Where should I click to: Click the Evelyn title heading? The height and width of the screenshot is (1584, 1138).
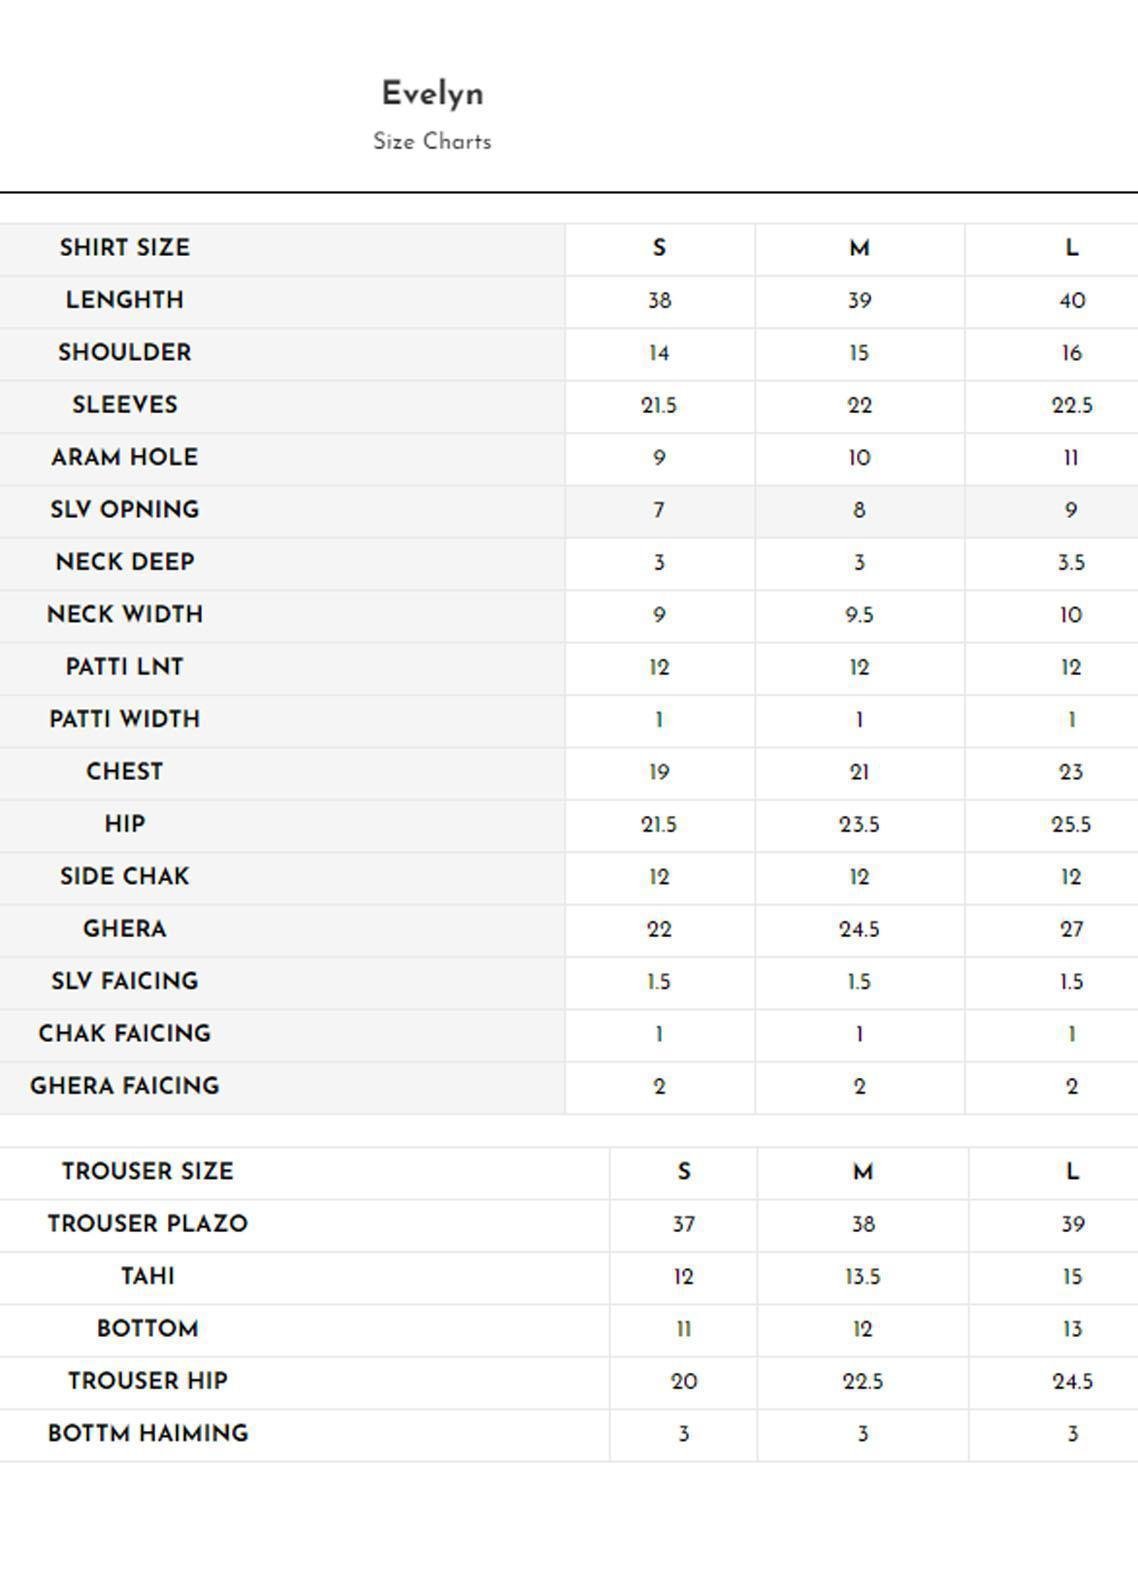click(432, 94)
